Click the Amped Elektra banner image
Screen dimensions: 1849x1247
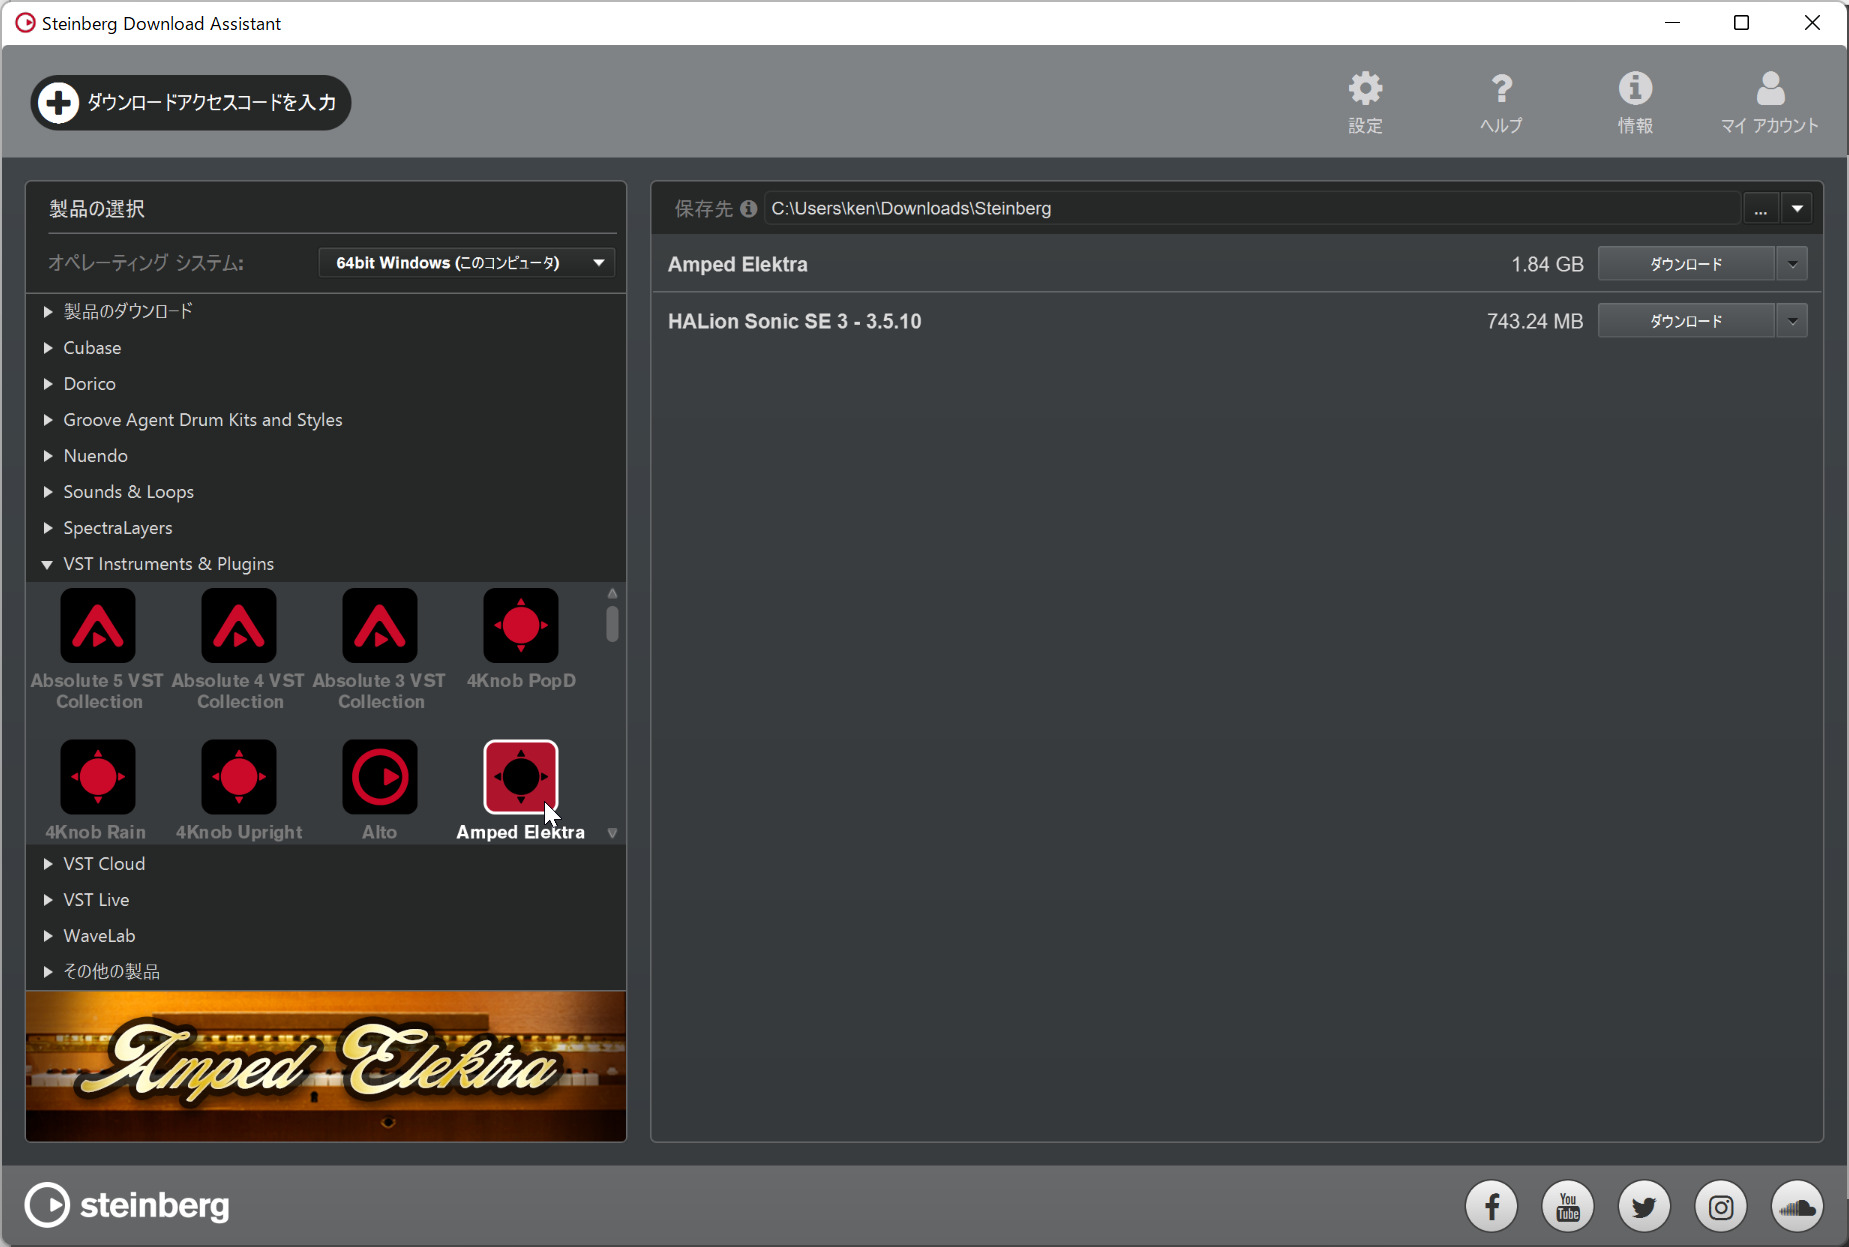[326, 1066]
